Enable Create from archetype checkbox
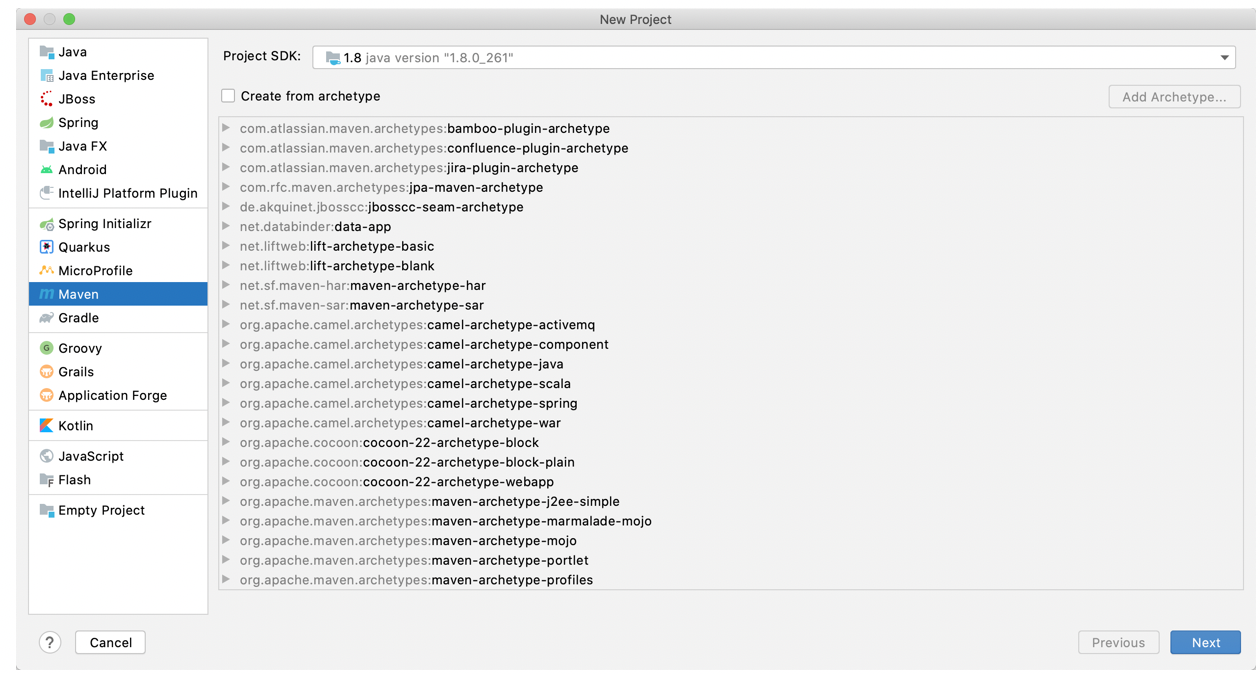This screenshot has height=674, width=1260. point(228,96)
